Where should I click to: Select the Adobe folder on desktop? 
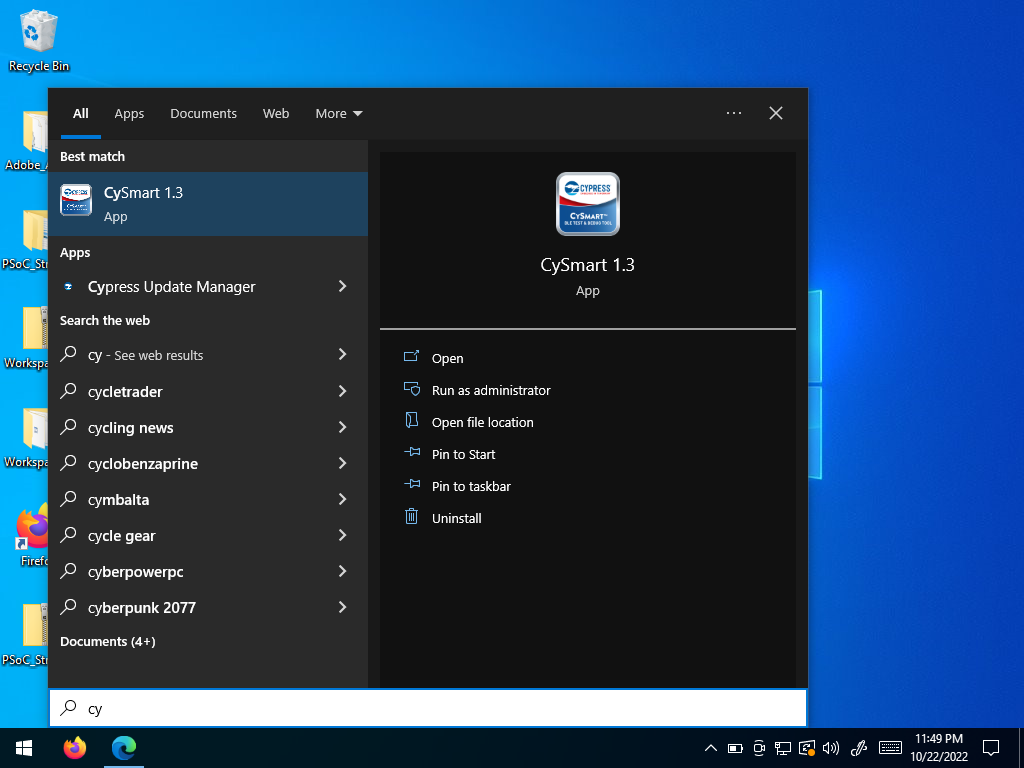point(26,140)
